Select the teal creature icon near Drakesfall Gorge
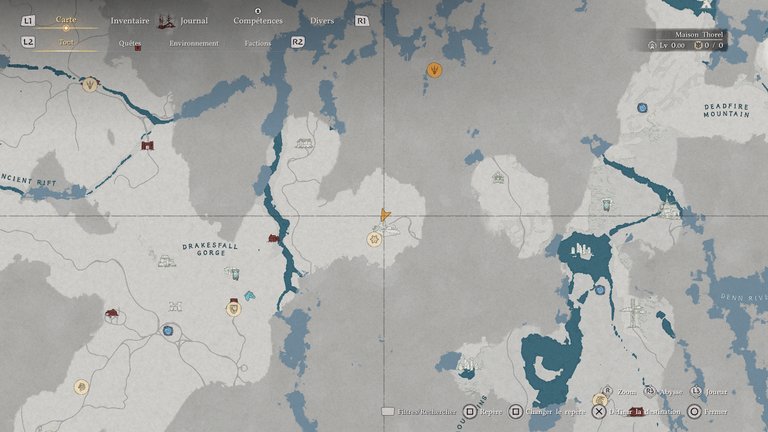Viewport: 768px width, 432px height. click(250, 295)
